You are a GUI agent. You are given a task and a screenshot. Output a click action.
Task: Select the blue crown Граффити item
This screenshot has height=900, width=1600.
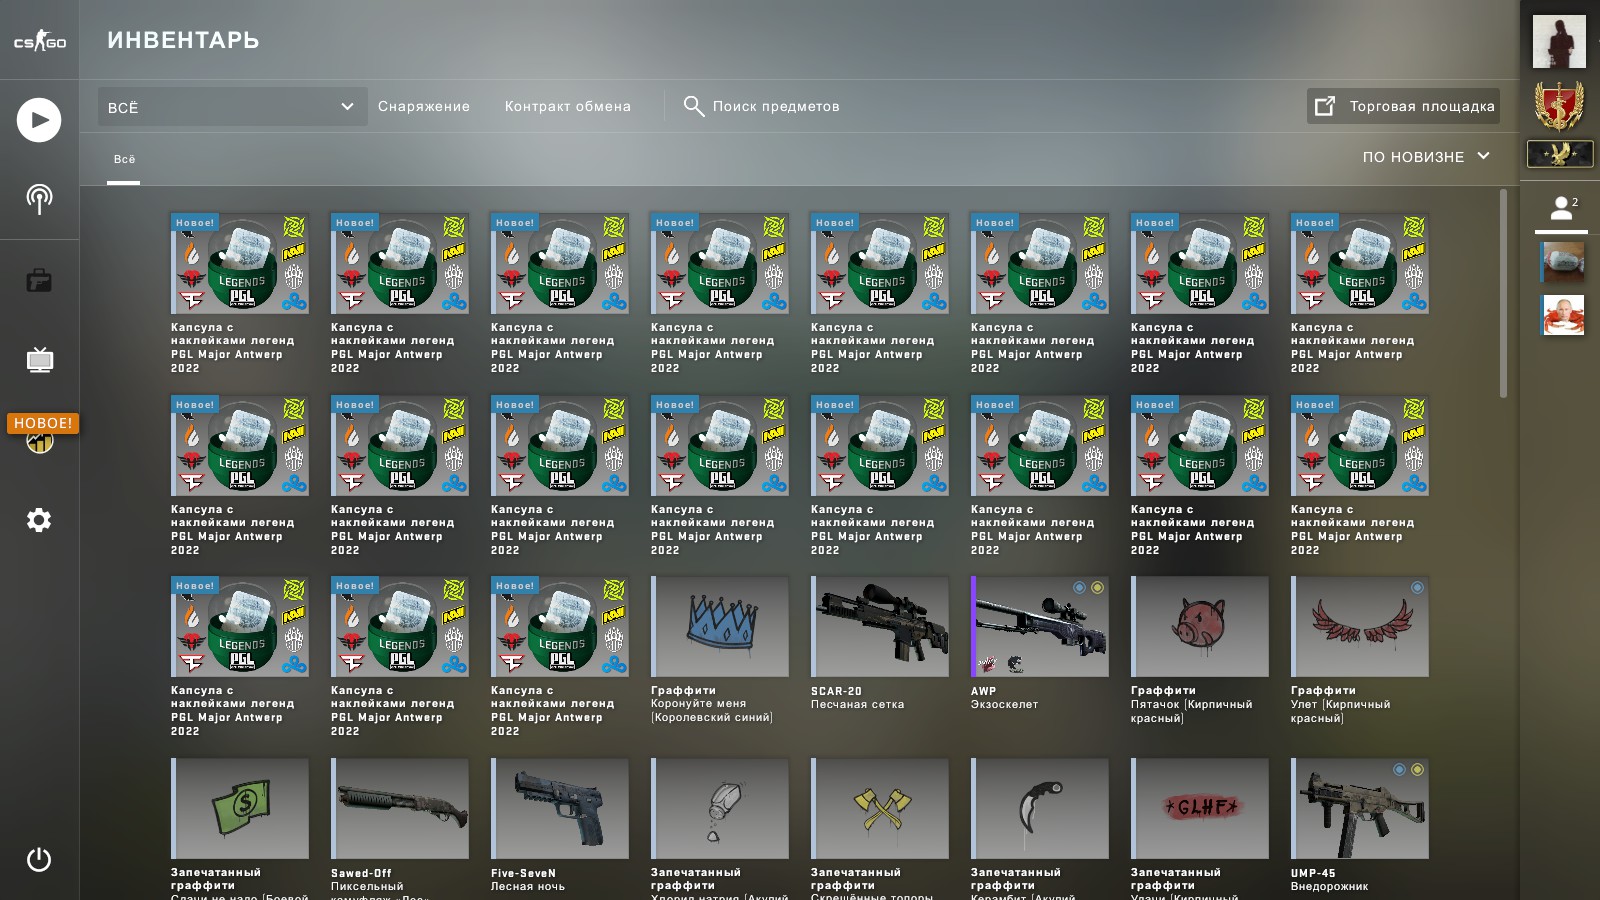[720, 626]
